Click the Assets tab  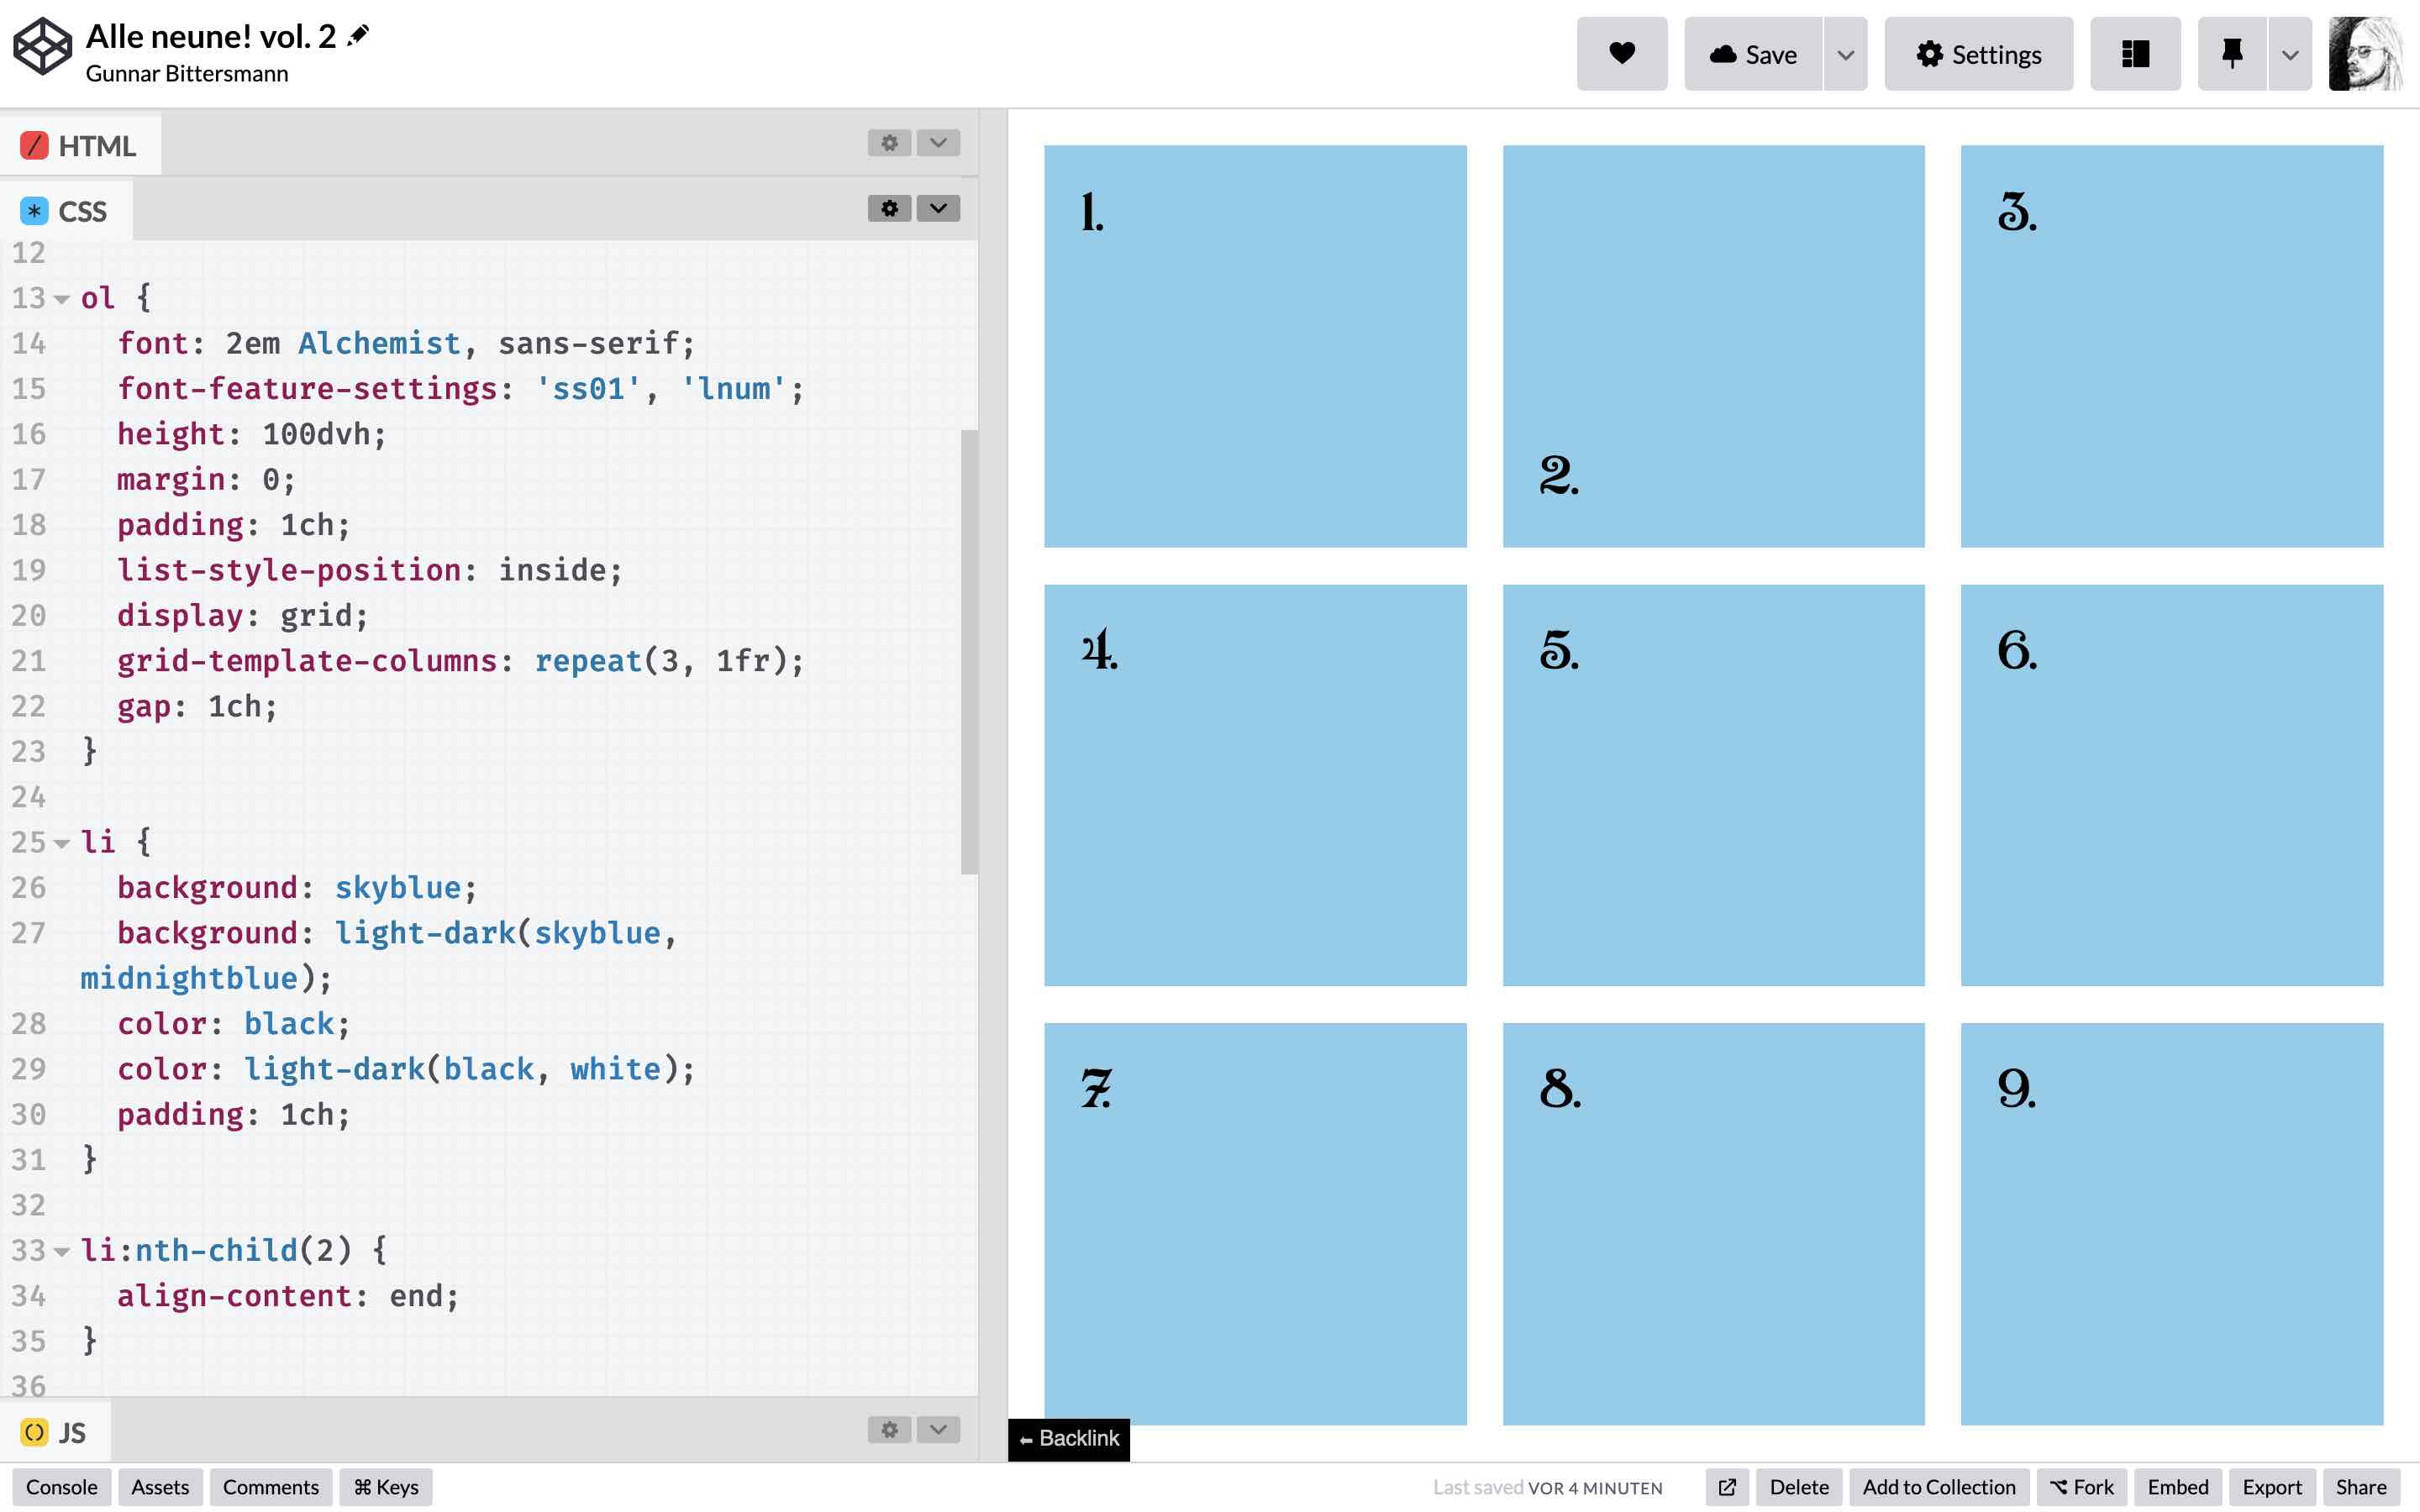click(160, 1486)
